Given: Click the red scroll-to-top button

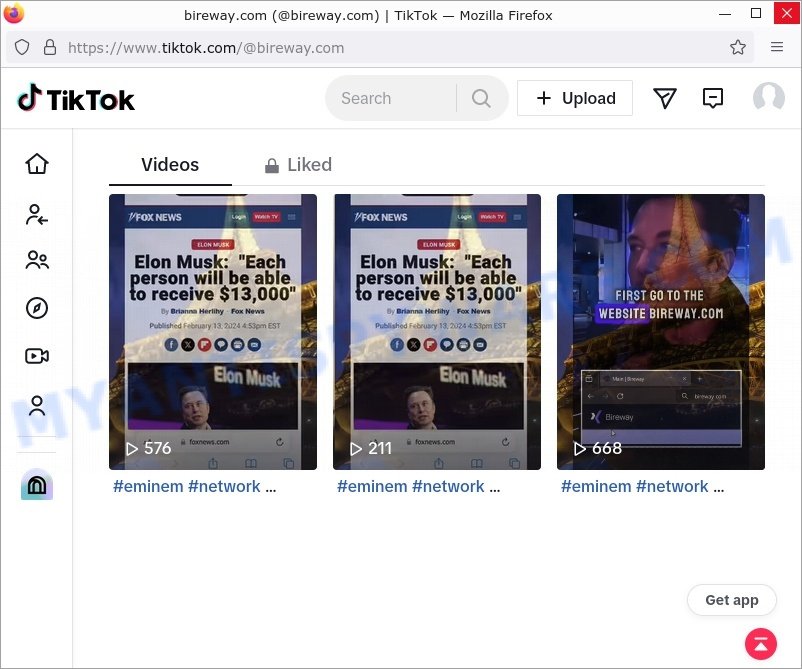Looking at the screenshot, I should (x=761, y=644).
